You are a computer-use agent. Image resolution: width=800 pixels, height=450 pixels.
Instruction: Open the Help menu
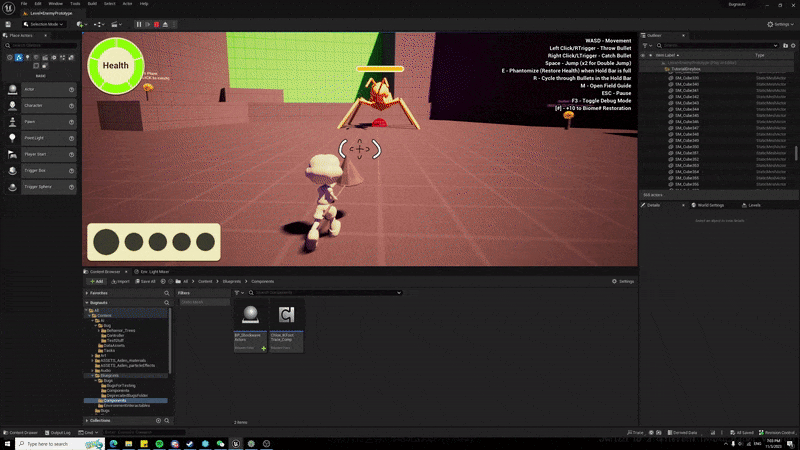144,4
